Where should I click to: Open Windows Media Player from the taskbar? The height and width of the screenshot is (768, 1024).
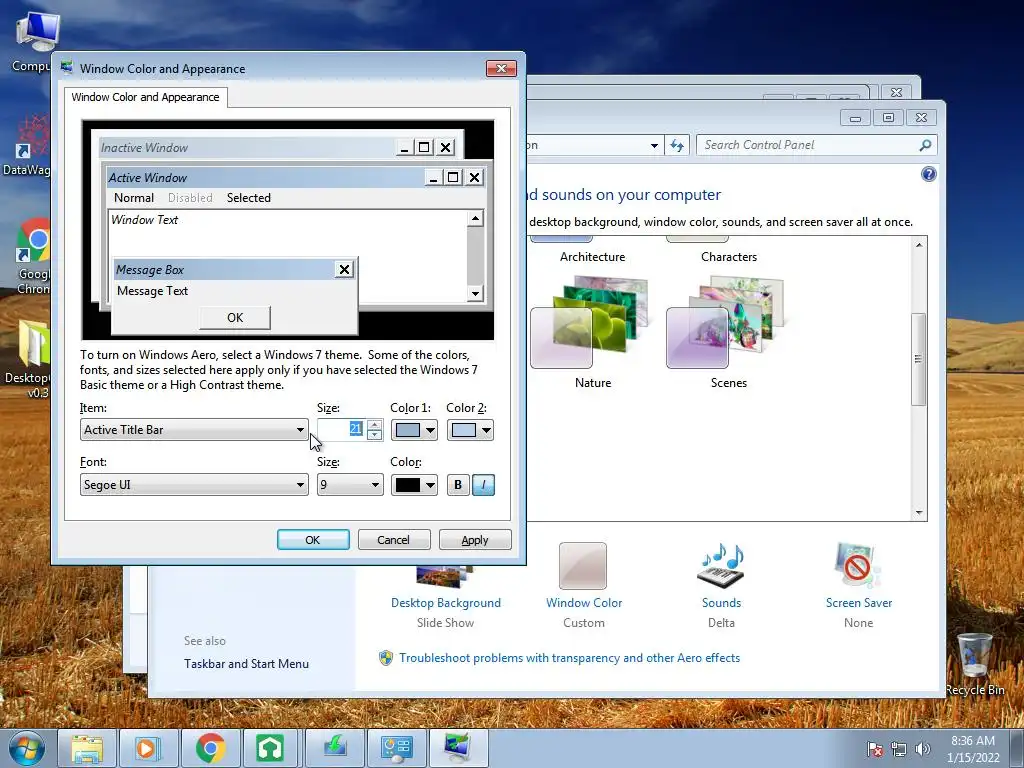click(x=148, y=748)
